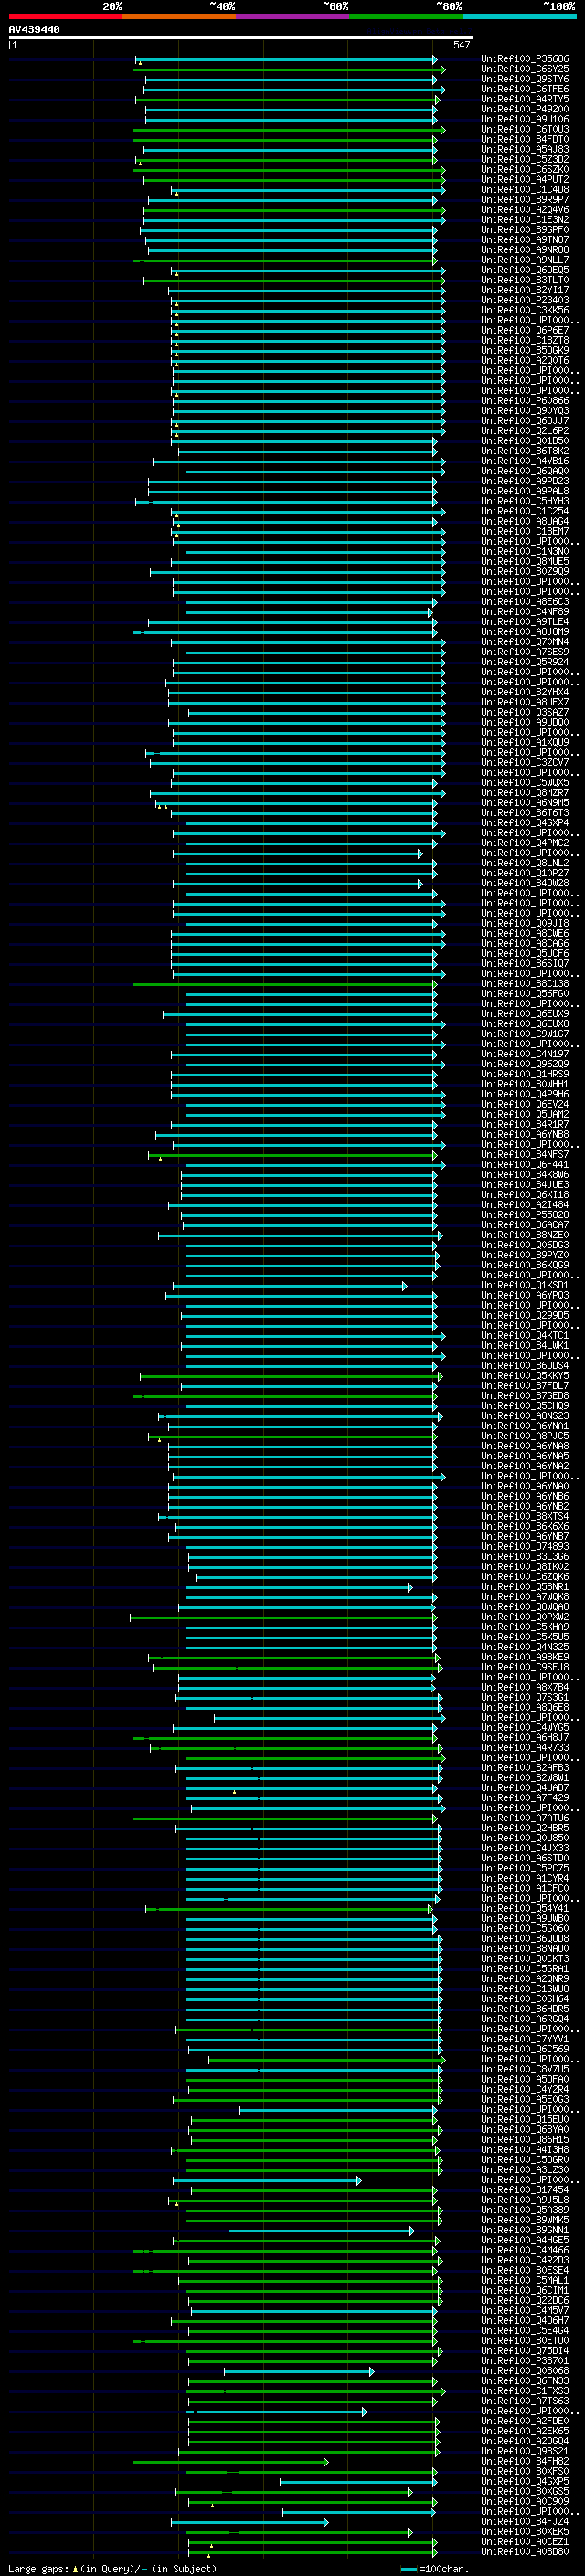
Task: Select hit label UniRef100_A2I484
Action: click(x=525, y=1205)
